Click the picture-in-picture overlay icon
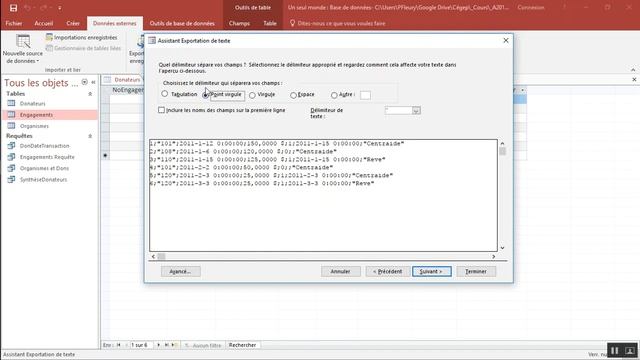The height and width of the screenshot is (360, 640). (x=630, y=350)
